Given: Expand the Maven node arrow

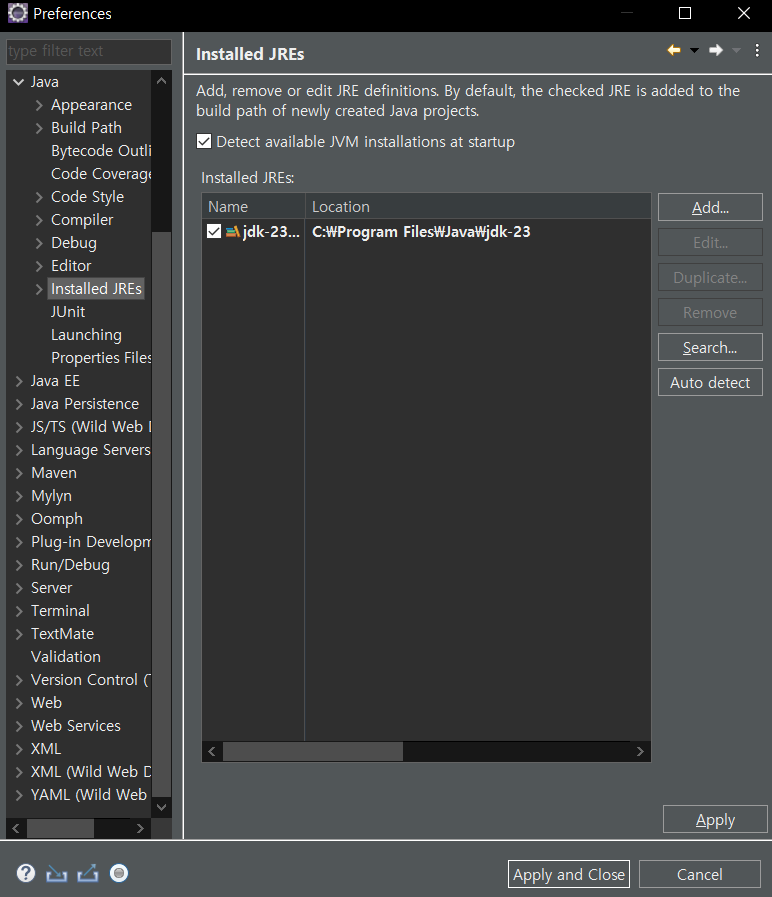Looking at the screenshot, I should 19,473.
